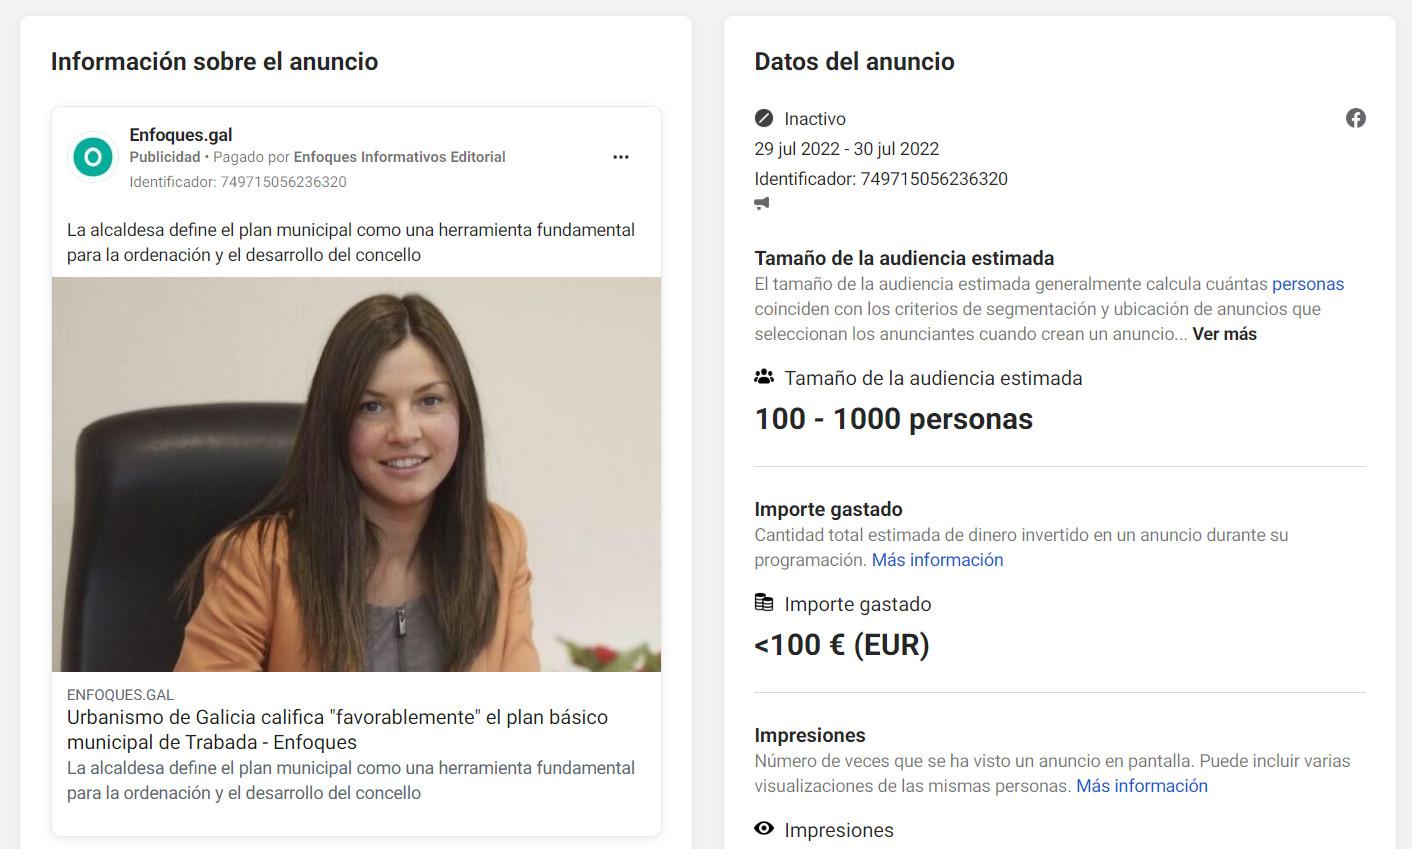Click the Enfoques.gal profile logo

point(92,156)
